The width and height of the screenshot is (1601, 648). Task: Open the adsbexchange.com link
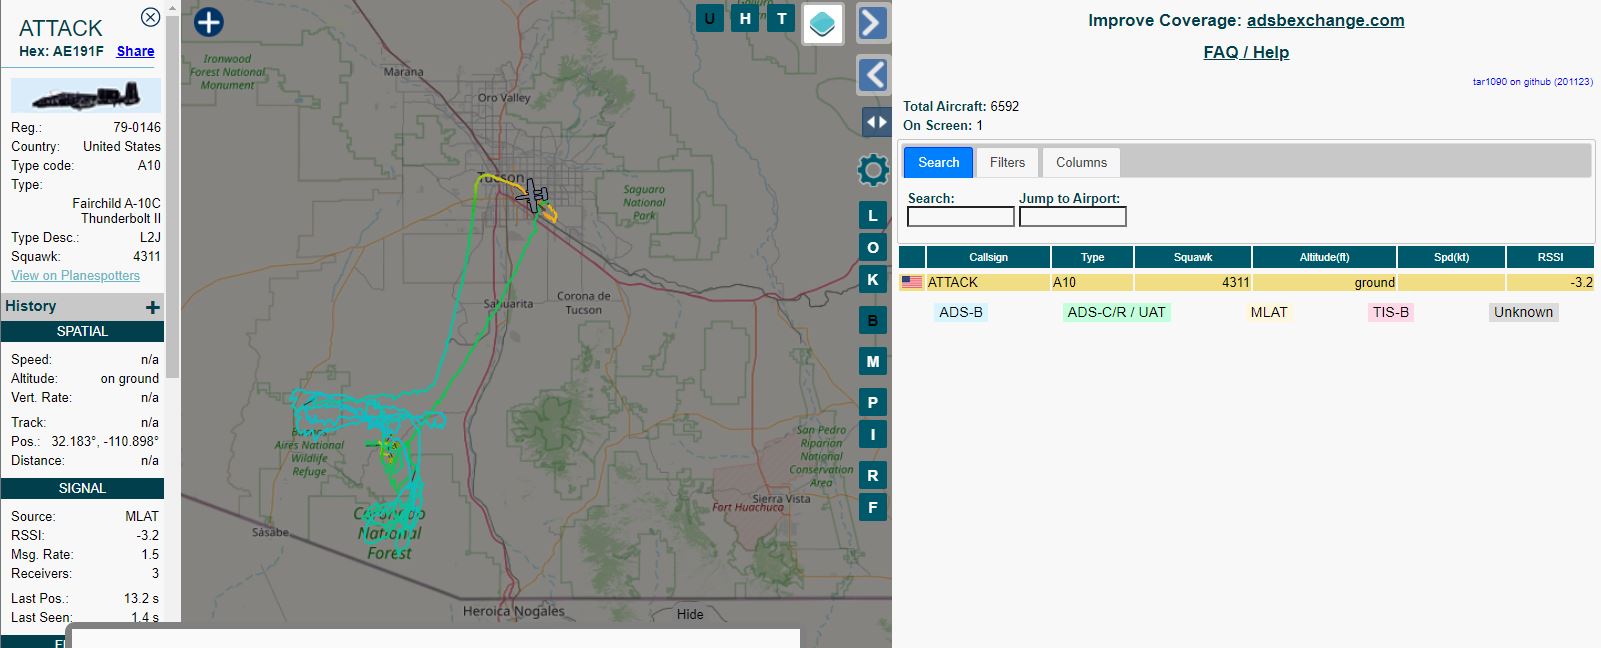click(x=1325, y=20)
